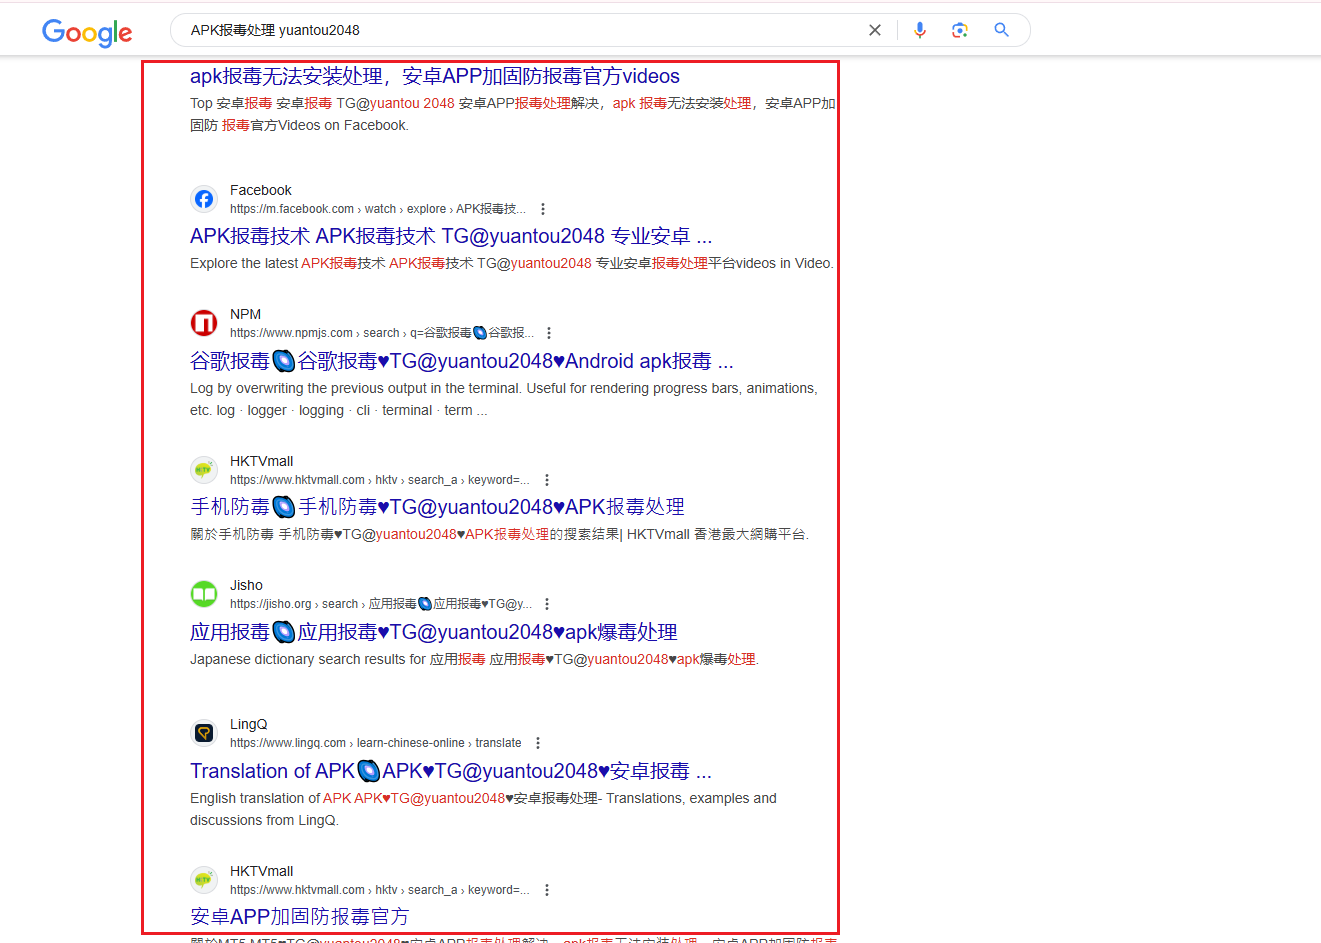Open more options for Jisho result
The width and height of the screenshot is (1321, 943).
click(547, 604)
